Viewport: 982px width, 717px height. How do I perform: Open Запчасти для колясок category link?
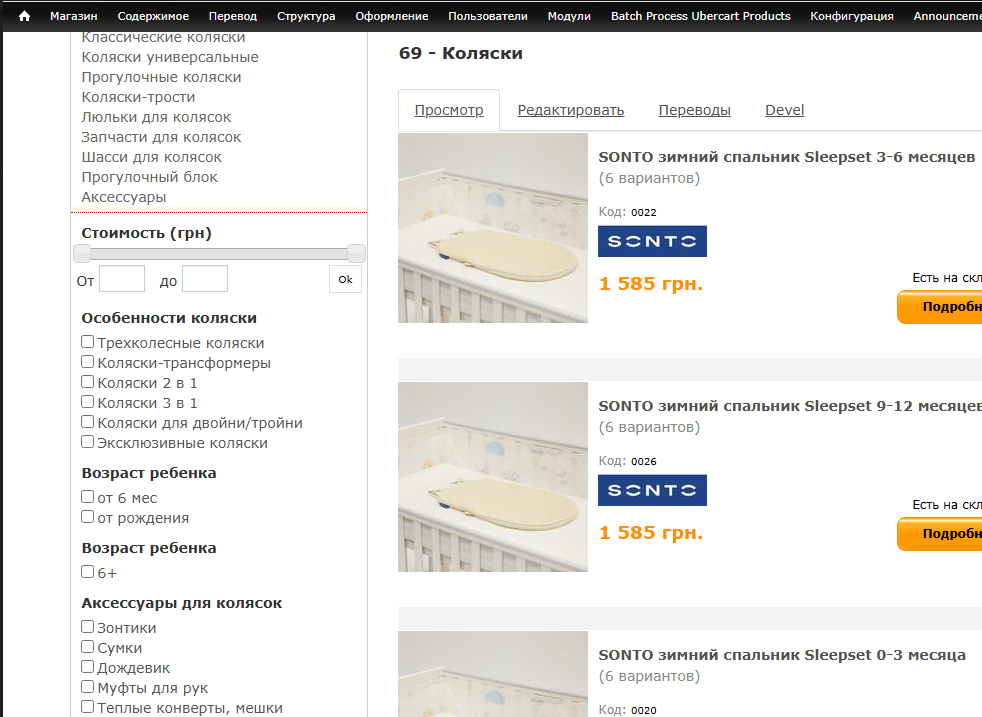[161, 137]
